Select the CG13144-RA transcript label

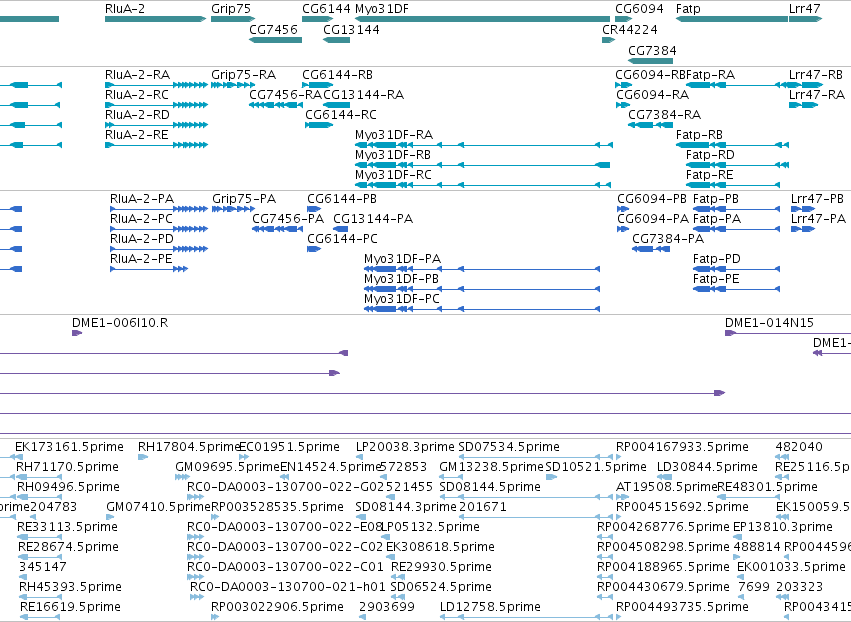[364, 94]
